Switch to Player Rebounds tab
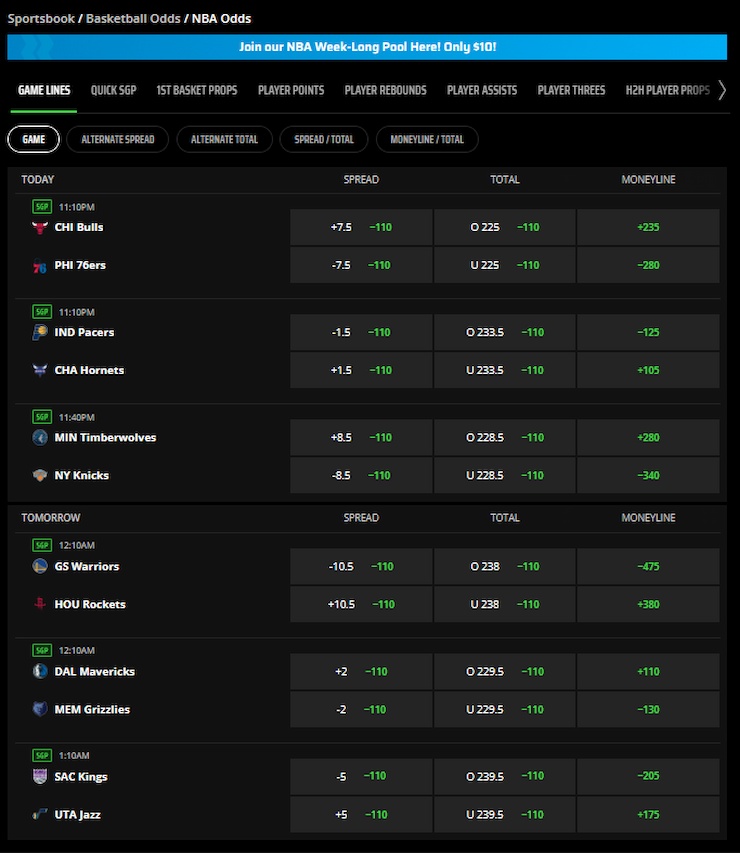This screenshot has width=740, height=853. pyautogui.click(x=385, y=90)
